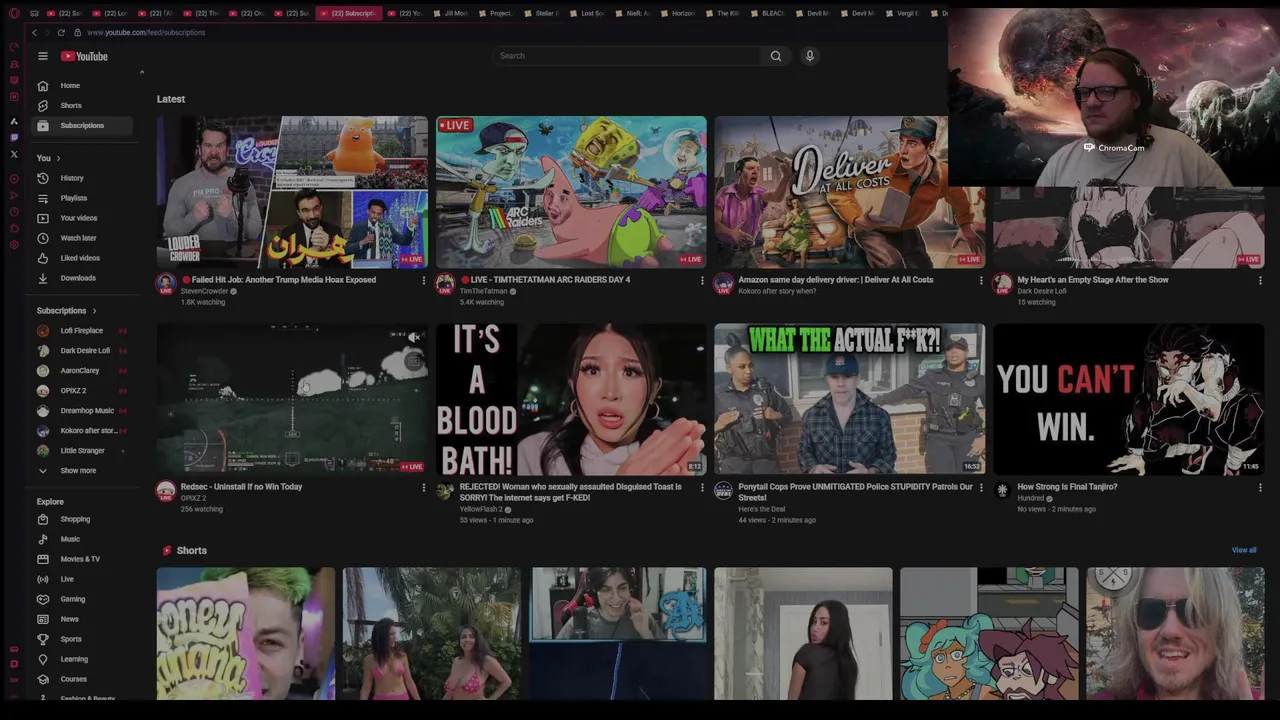Switch to the Jill browser tab
This screenshot has height=720, width=1280.
(450, 13)
